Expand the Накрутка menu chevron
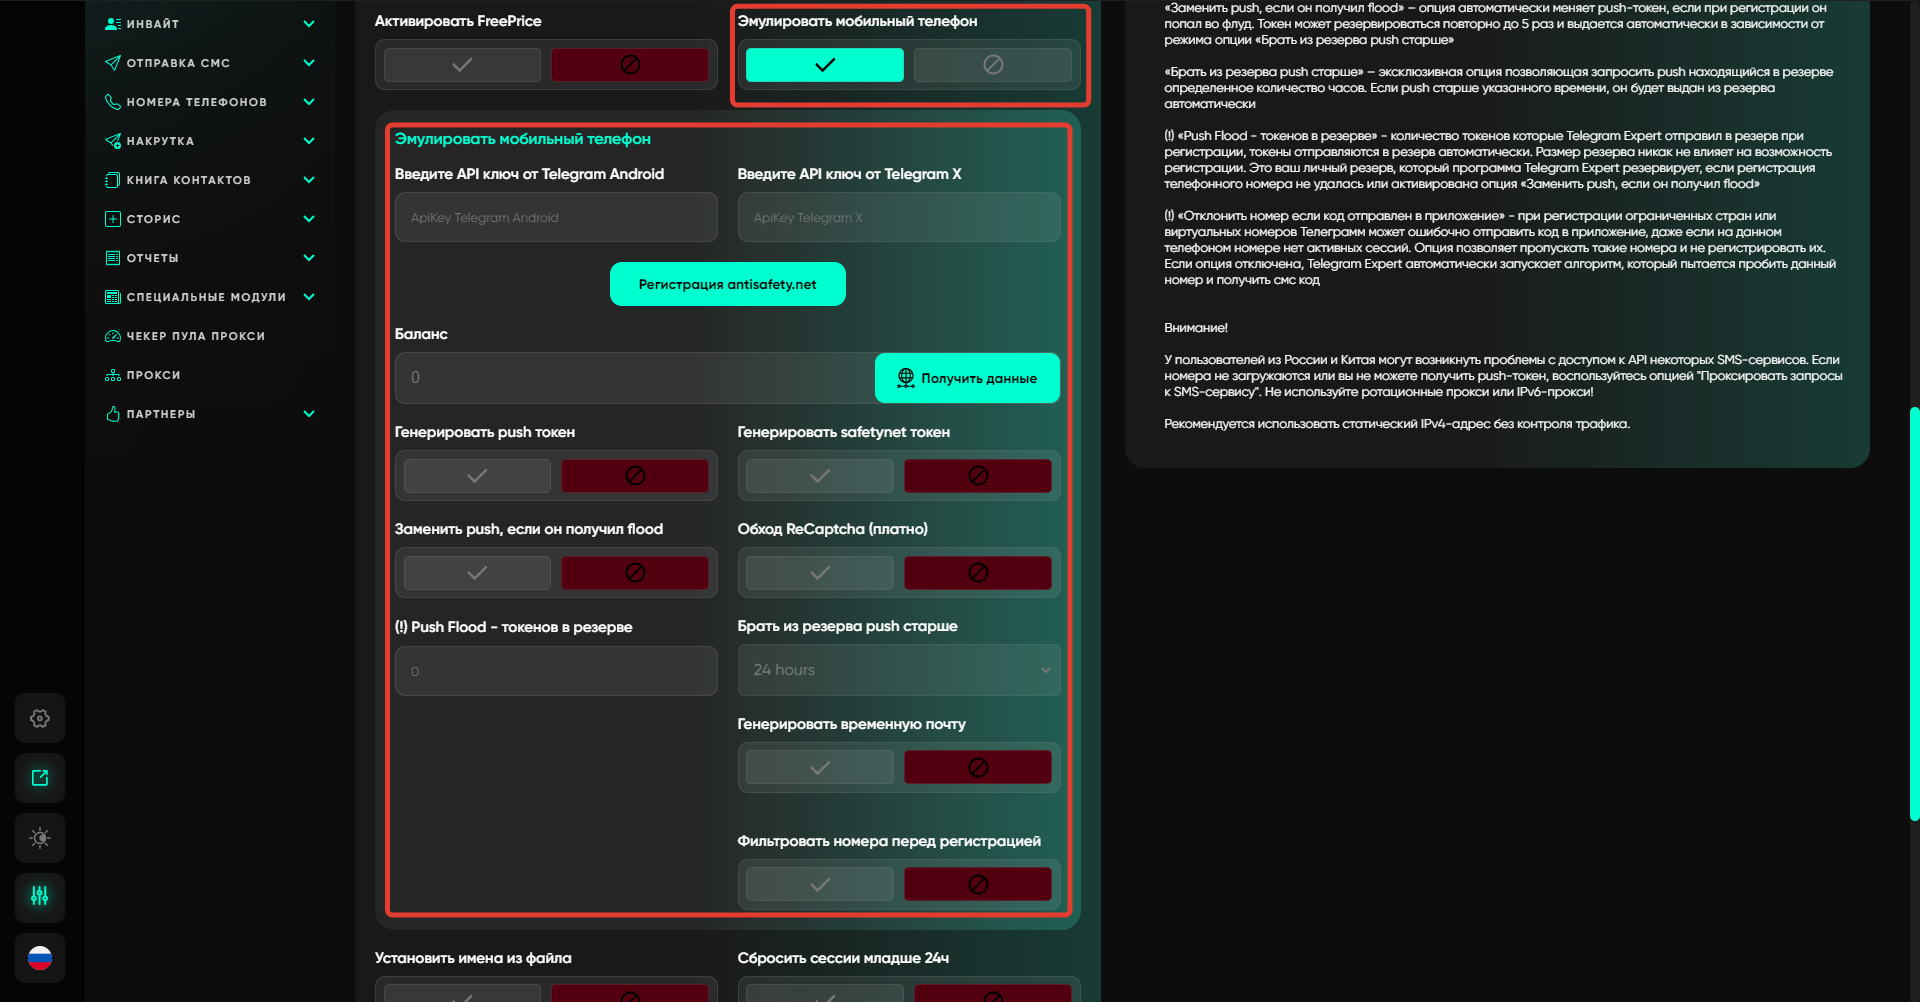The height and width of the screenshot is (1002, 1920). point(309,141)
